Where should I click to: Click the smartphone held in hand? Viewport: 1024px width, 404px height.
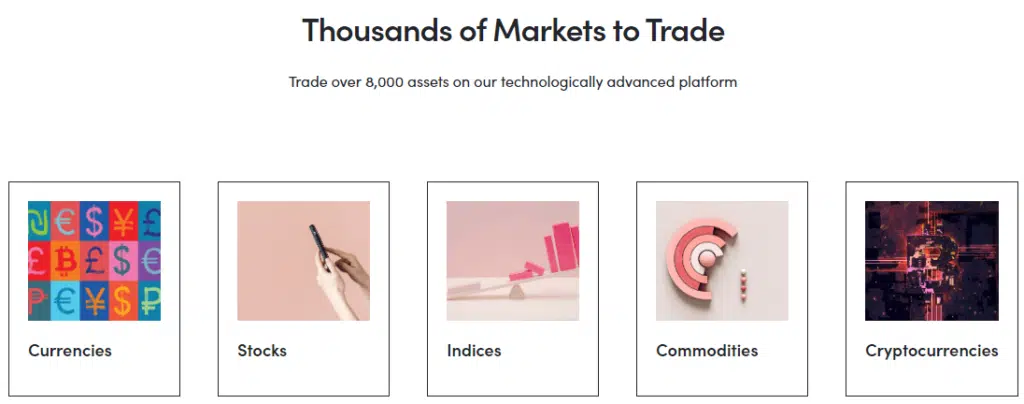point(316,236)
